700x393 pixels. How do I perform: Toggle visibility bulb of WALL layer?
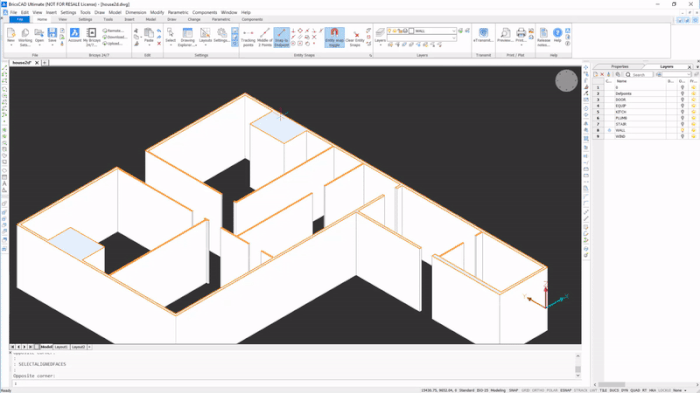(682, 130)
